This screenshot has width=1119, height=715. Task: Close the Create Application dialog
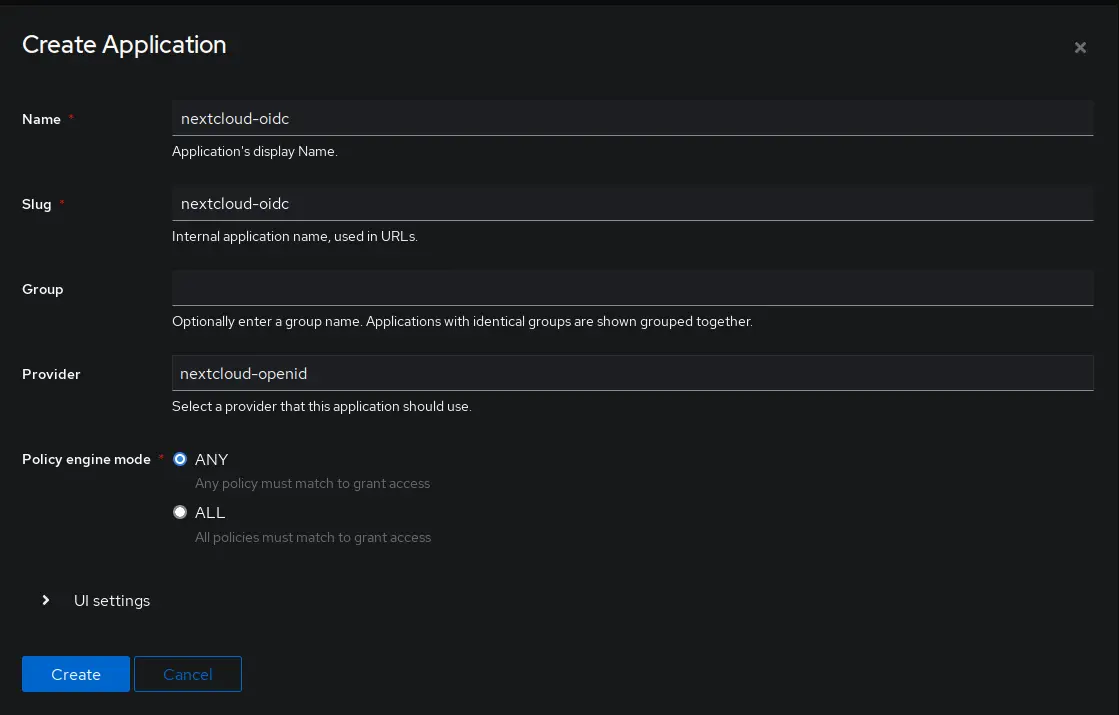tap(1080, 48)
